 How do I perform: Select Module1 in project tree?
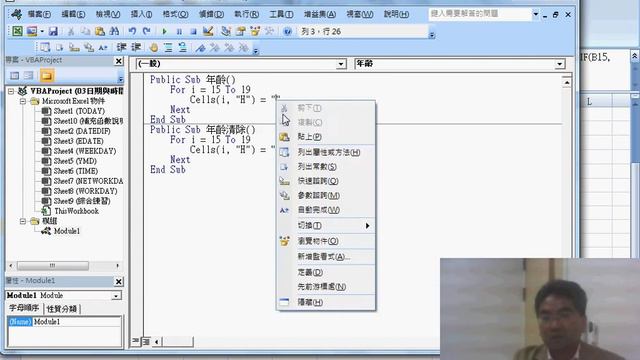click(67, 231)
